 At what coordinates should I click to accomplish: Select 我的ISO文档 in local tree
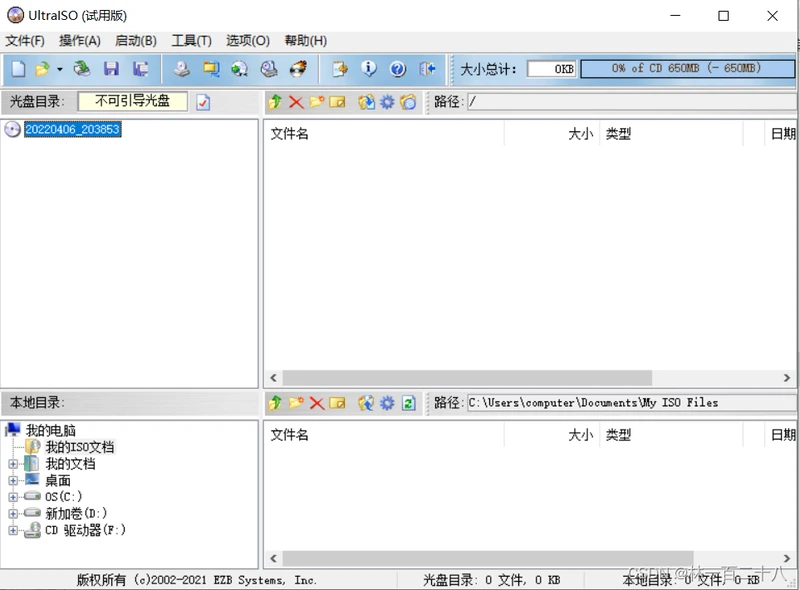pyautogui.click(x=80, y=447)
